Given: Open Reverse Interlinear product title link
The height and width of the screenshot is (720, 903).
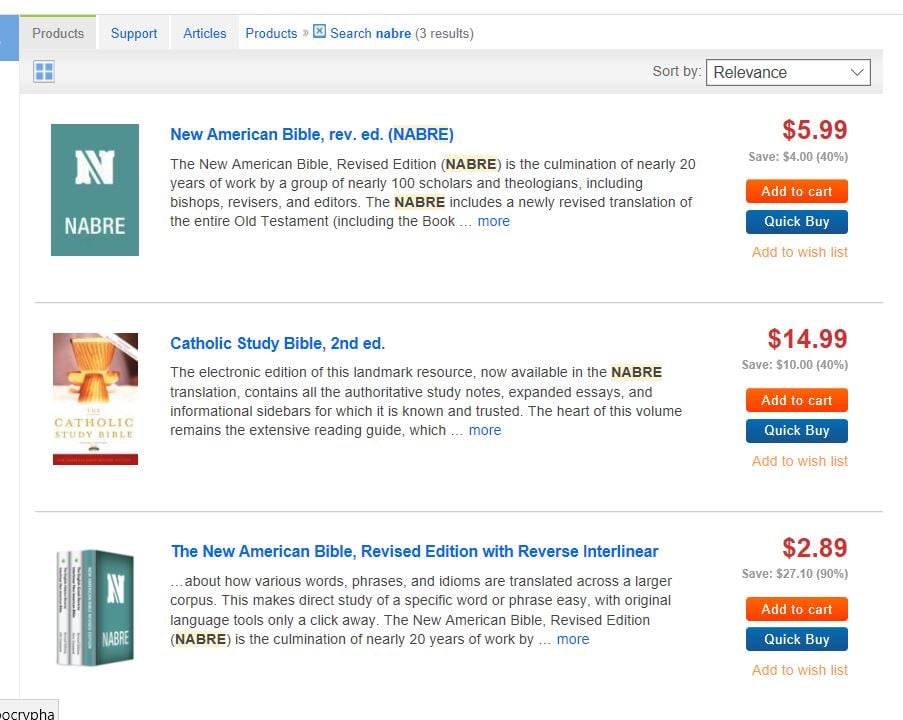Looking at the screenshot, I should pyautogui.click(x=414, y=551).
